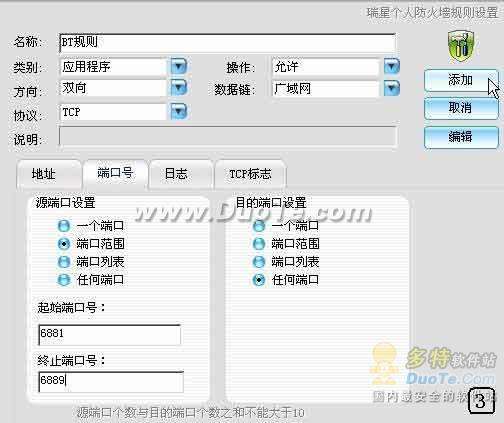Open the 类别 dropdown arrow

pos(179,66)
